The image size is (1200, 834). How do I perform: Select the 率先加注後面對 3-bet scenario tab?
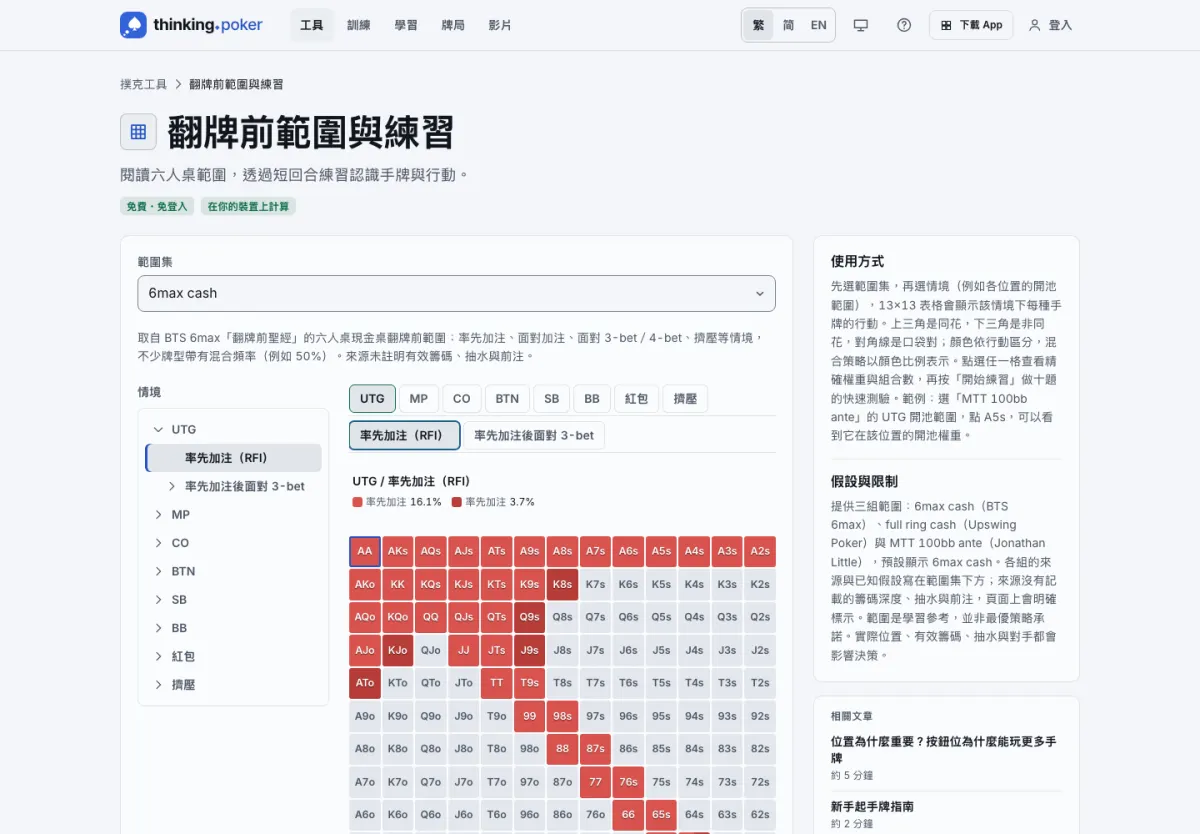click(534, 435)
